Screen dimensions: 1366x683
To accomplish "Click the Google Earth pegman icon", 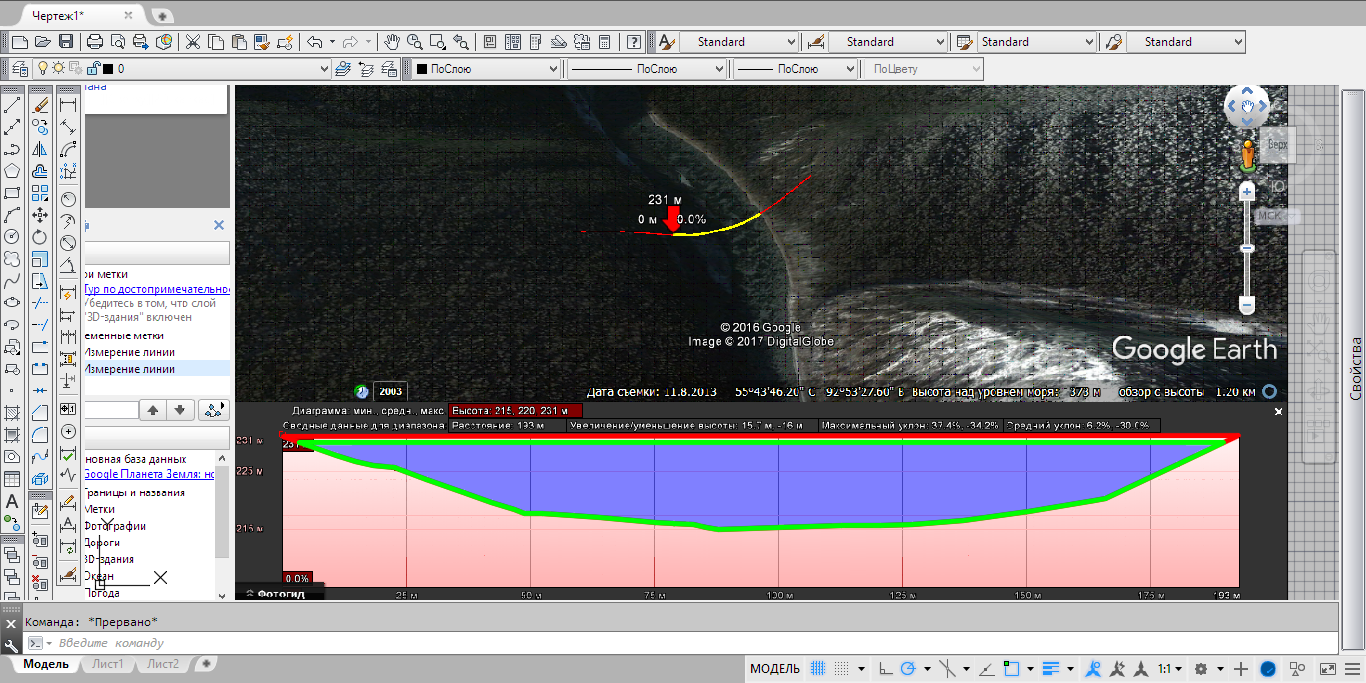I will (1248, 155).
